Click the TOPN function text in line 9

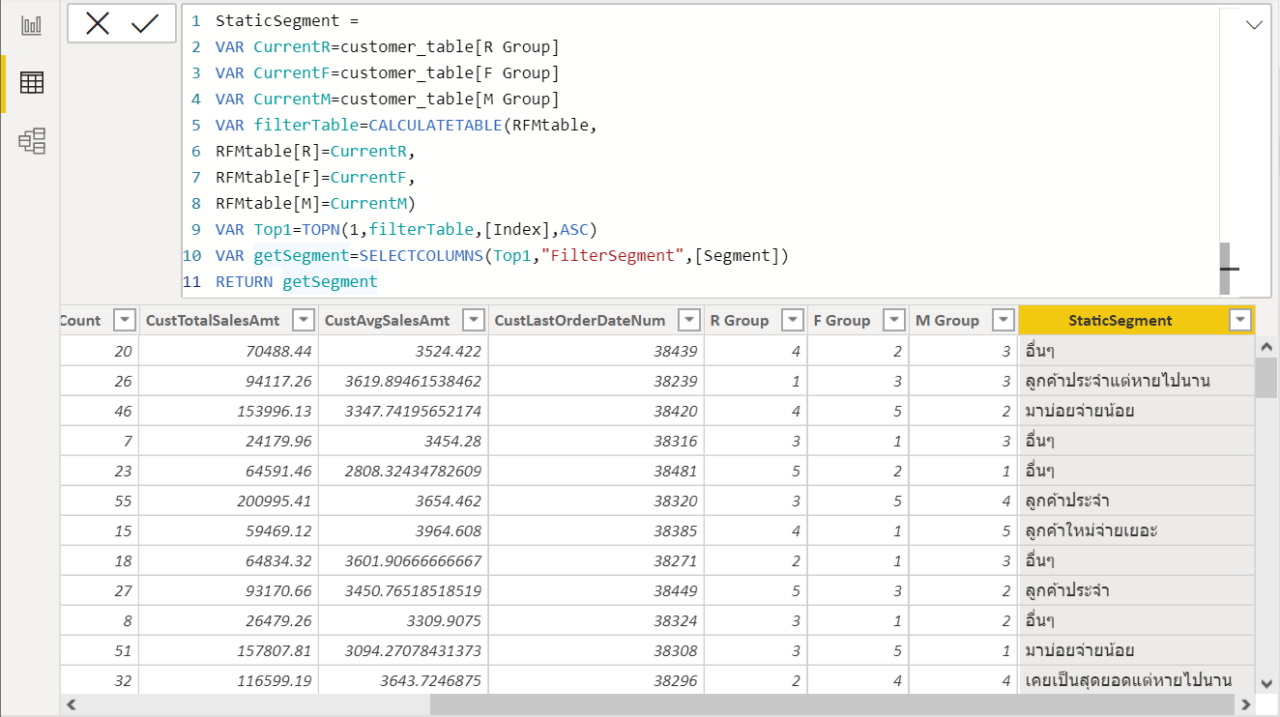point(320,229)
